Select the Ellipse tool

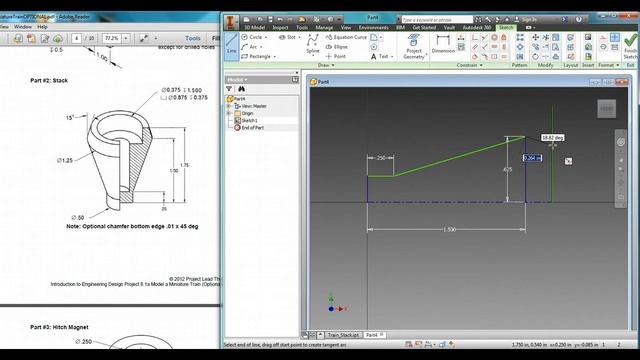(x=336, y=47)
